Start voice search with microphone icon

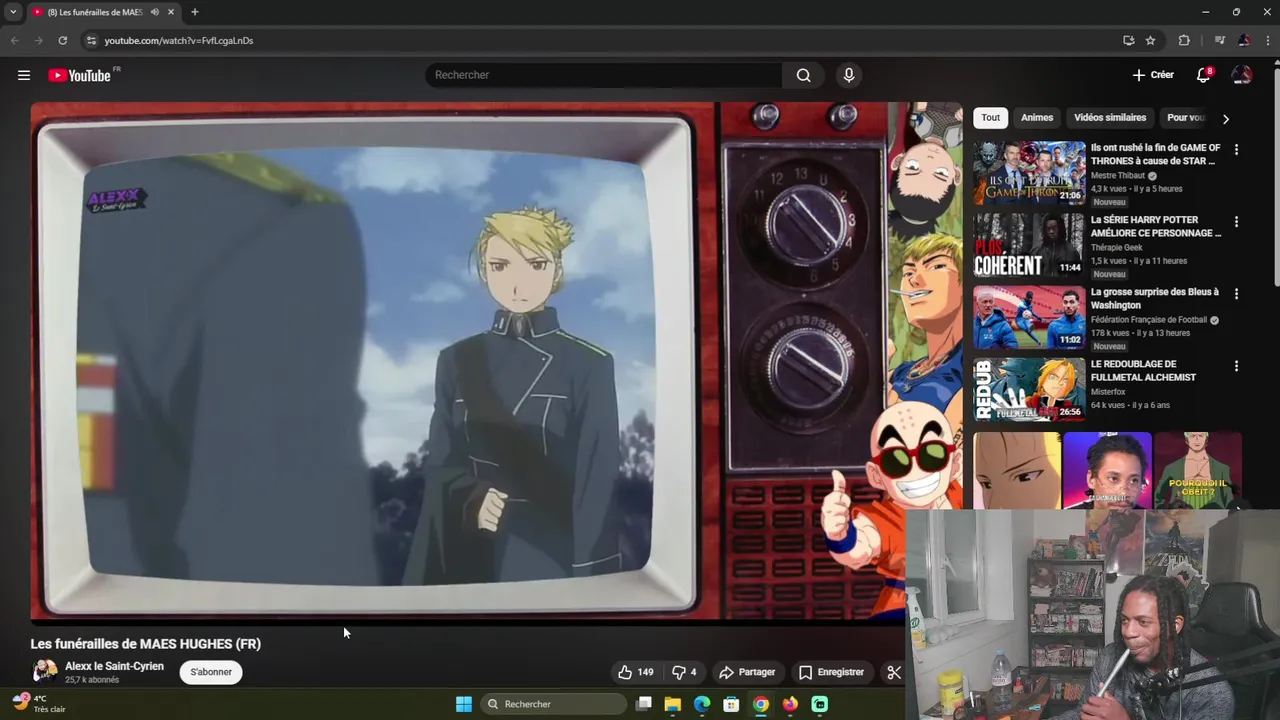(x=848, y=75)
